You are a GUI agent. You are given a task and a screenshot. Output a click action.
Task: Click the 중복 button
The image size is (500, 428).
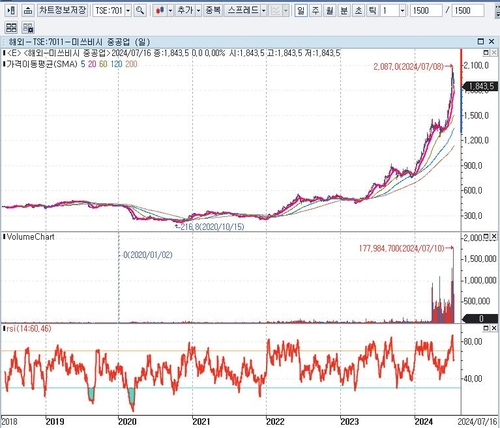click(x=213, y=11)
